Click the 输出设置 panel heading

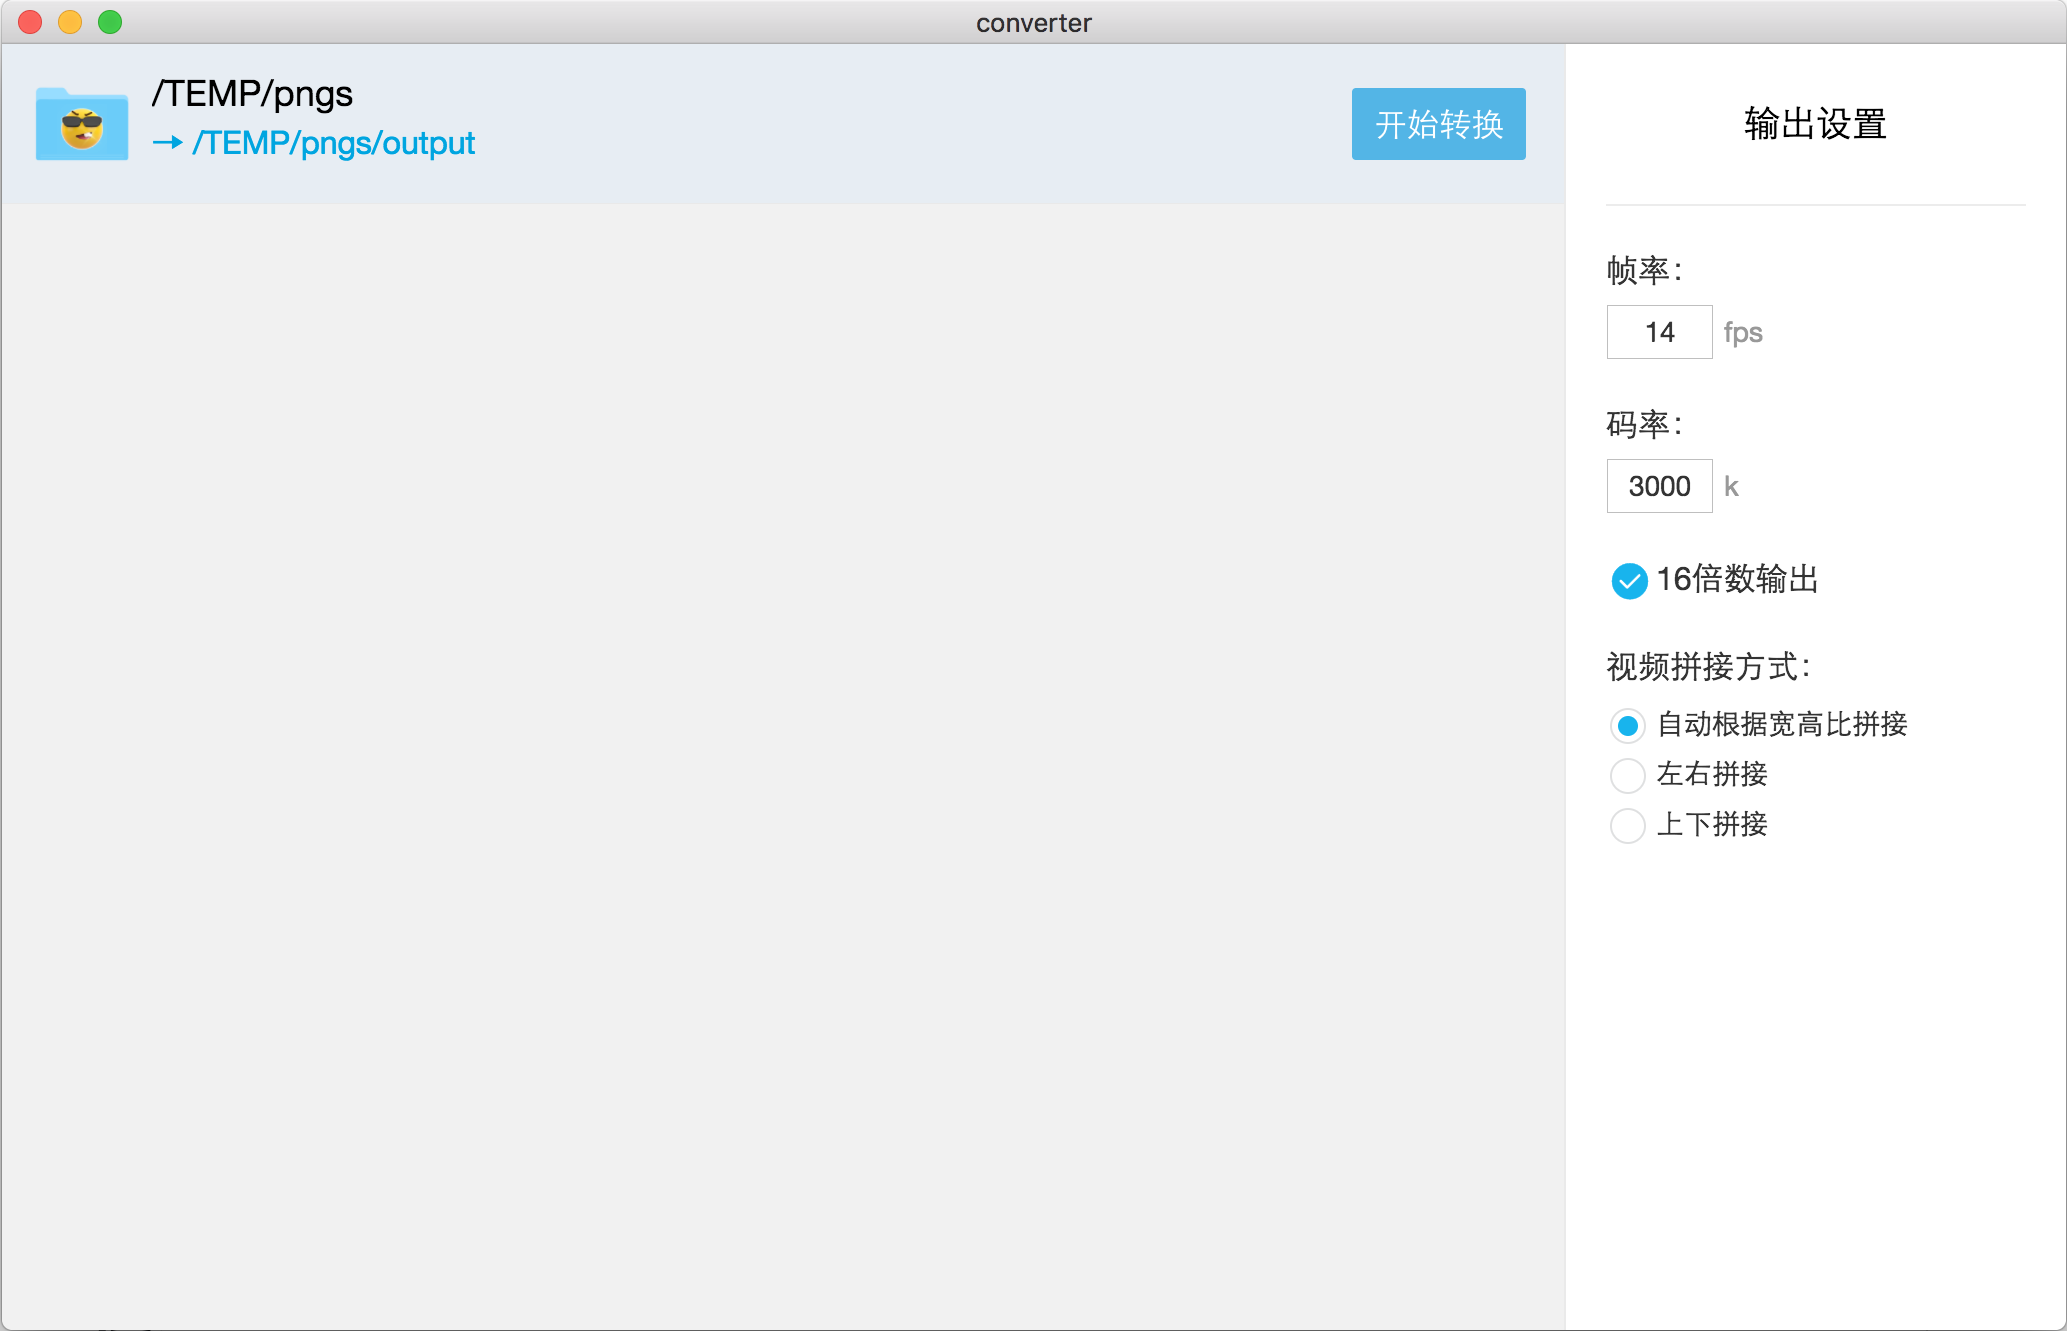coord(1815,124)
